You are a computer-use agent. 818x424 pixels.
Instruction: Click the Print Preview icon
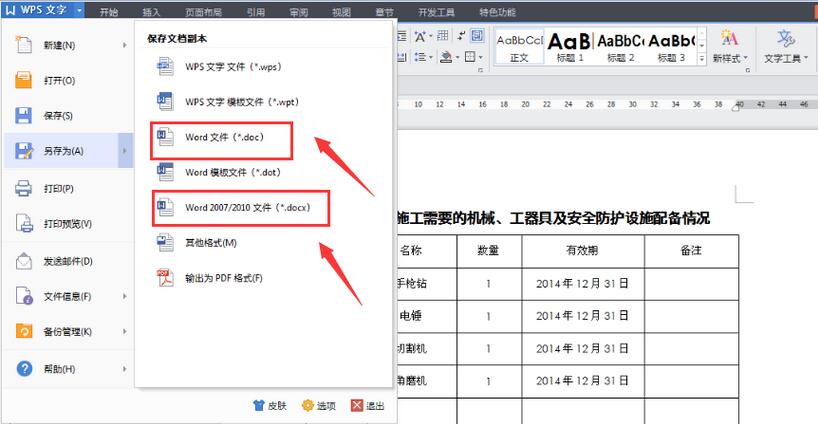point(24,223)
